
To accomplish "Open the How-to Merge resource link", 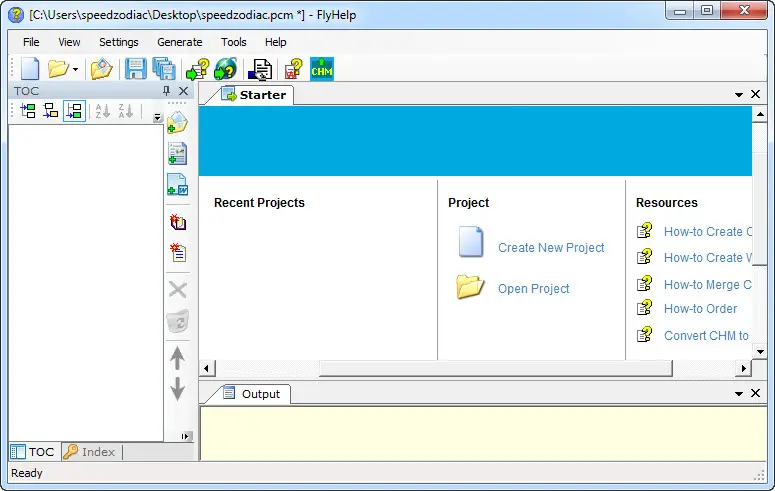I will [708, 285].
